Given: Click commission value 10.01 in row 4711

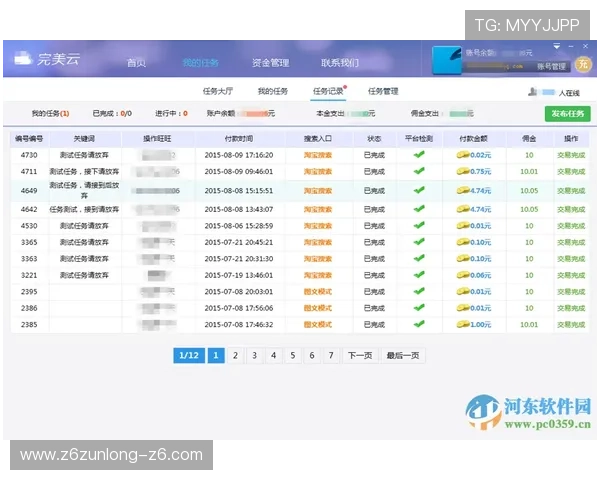Looking at the screenshot, I should pos(529,171).
